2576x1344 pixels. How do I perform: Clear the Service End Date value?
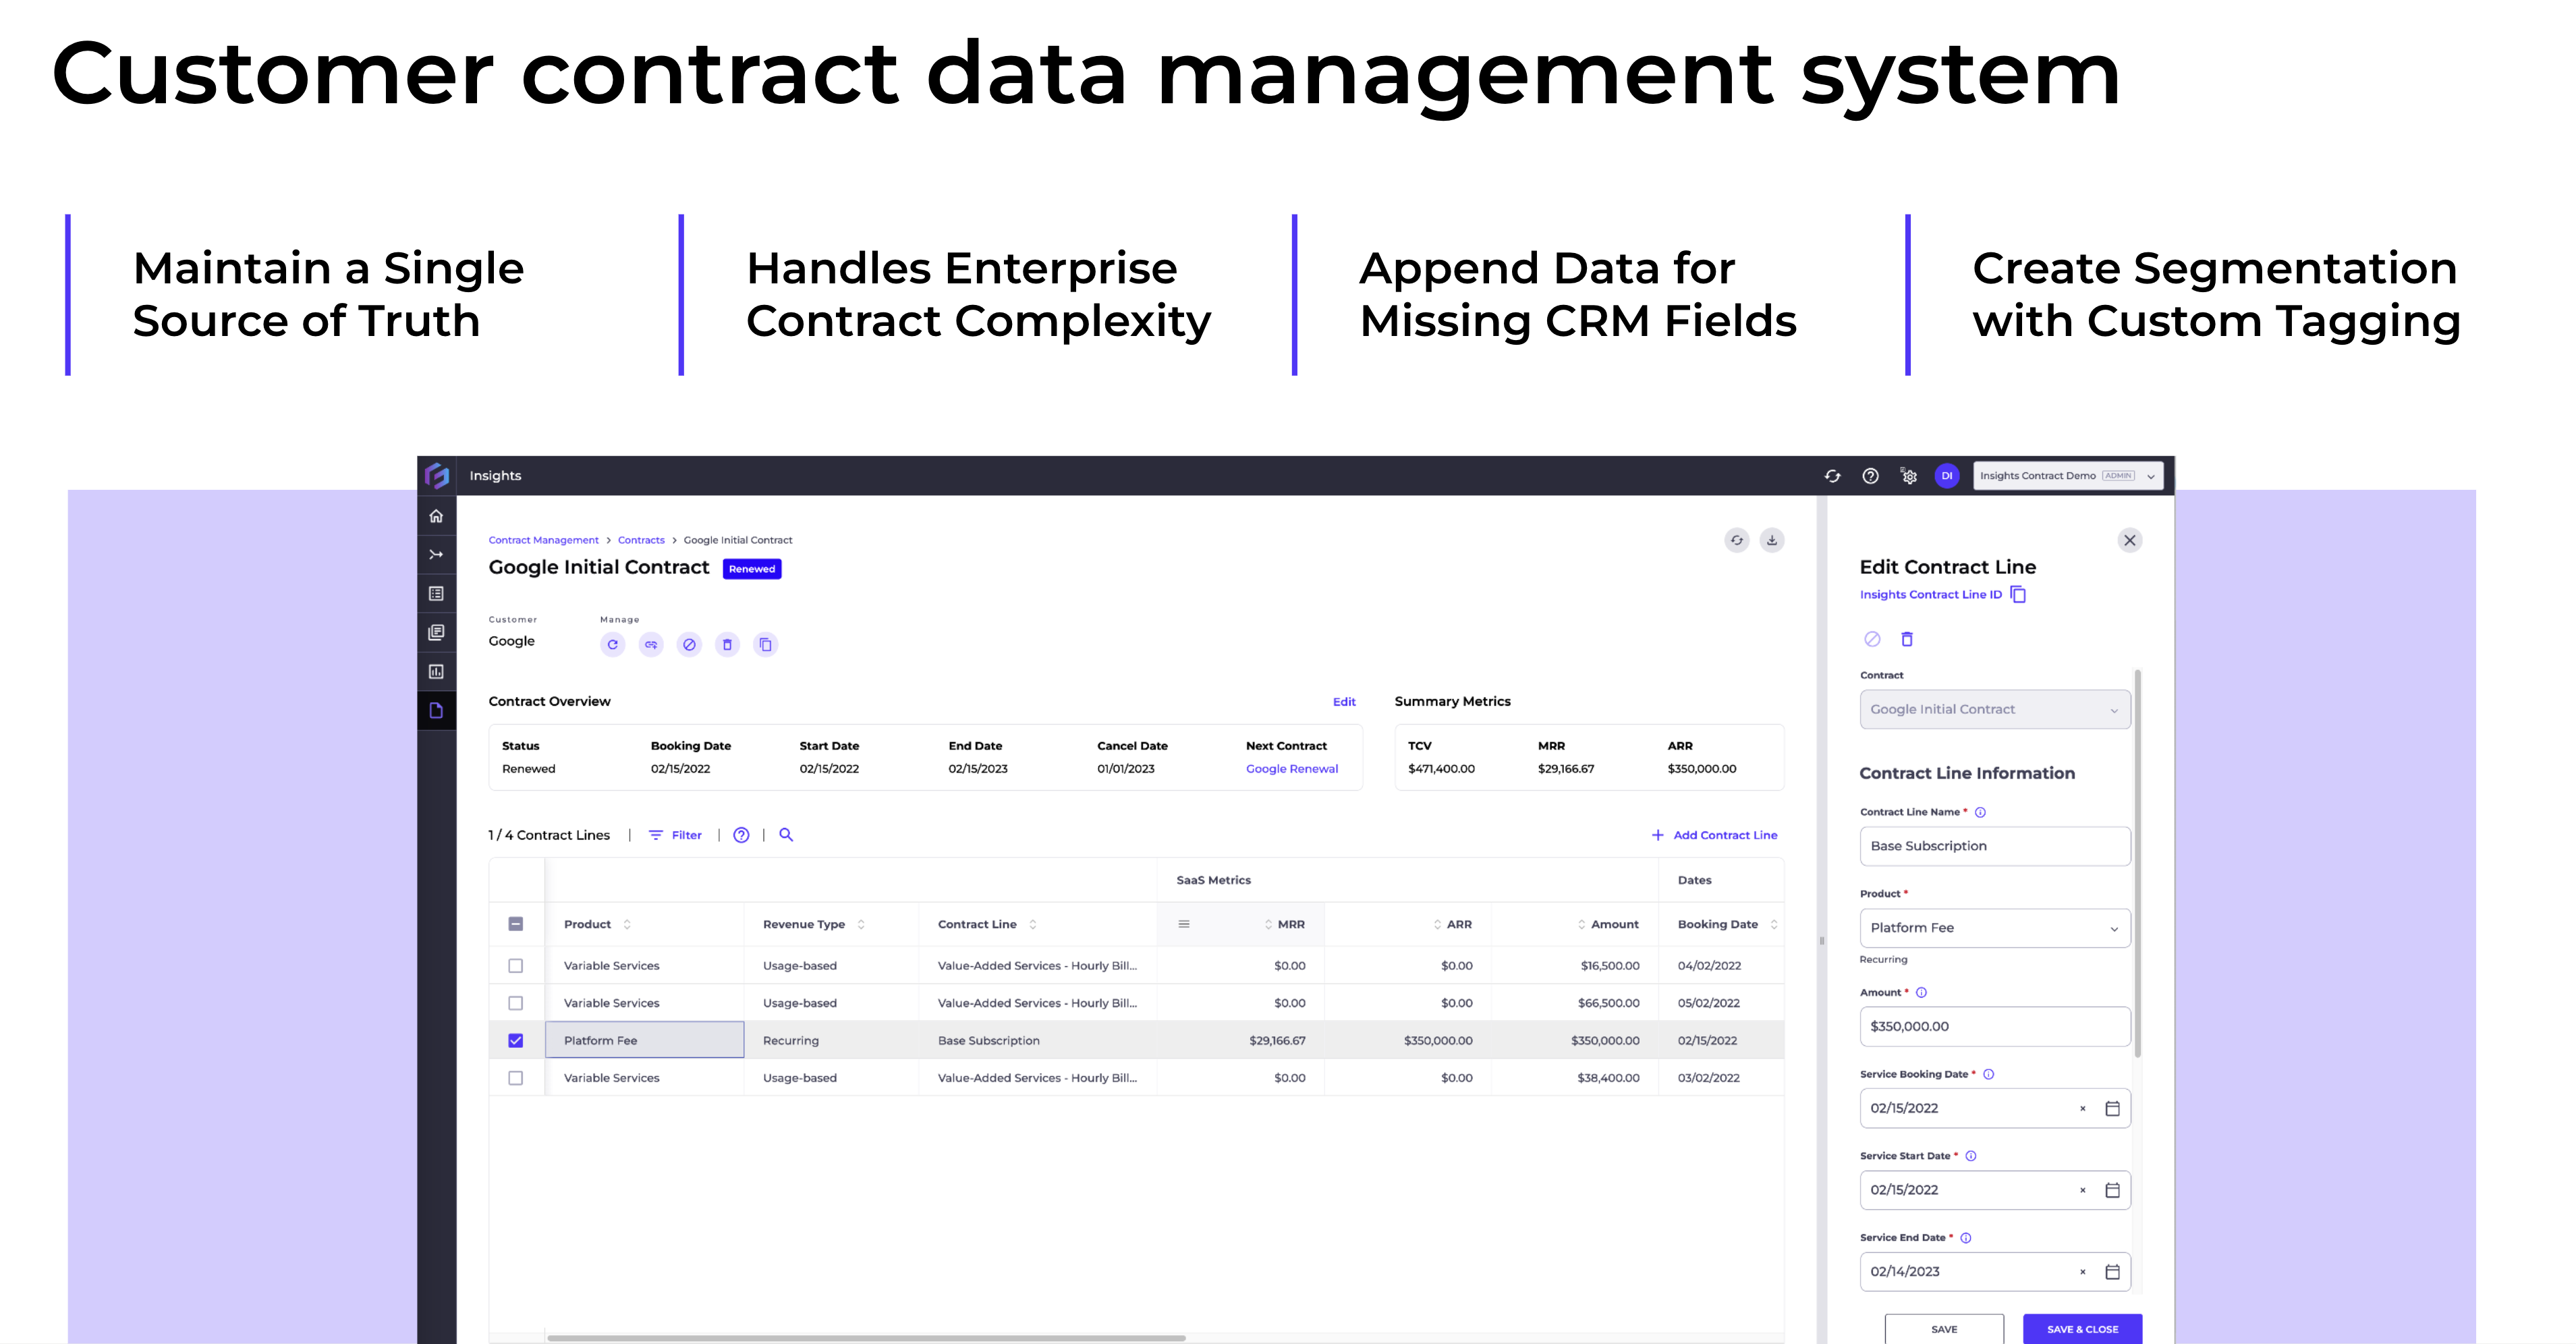(2083, 1272)
